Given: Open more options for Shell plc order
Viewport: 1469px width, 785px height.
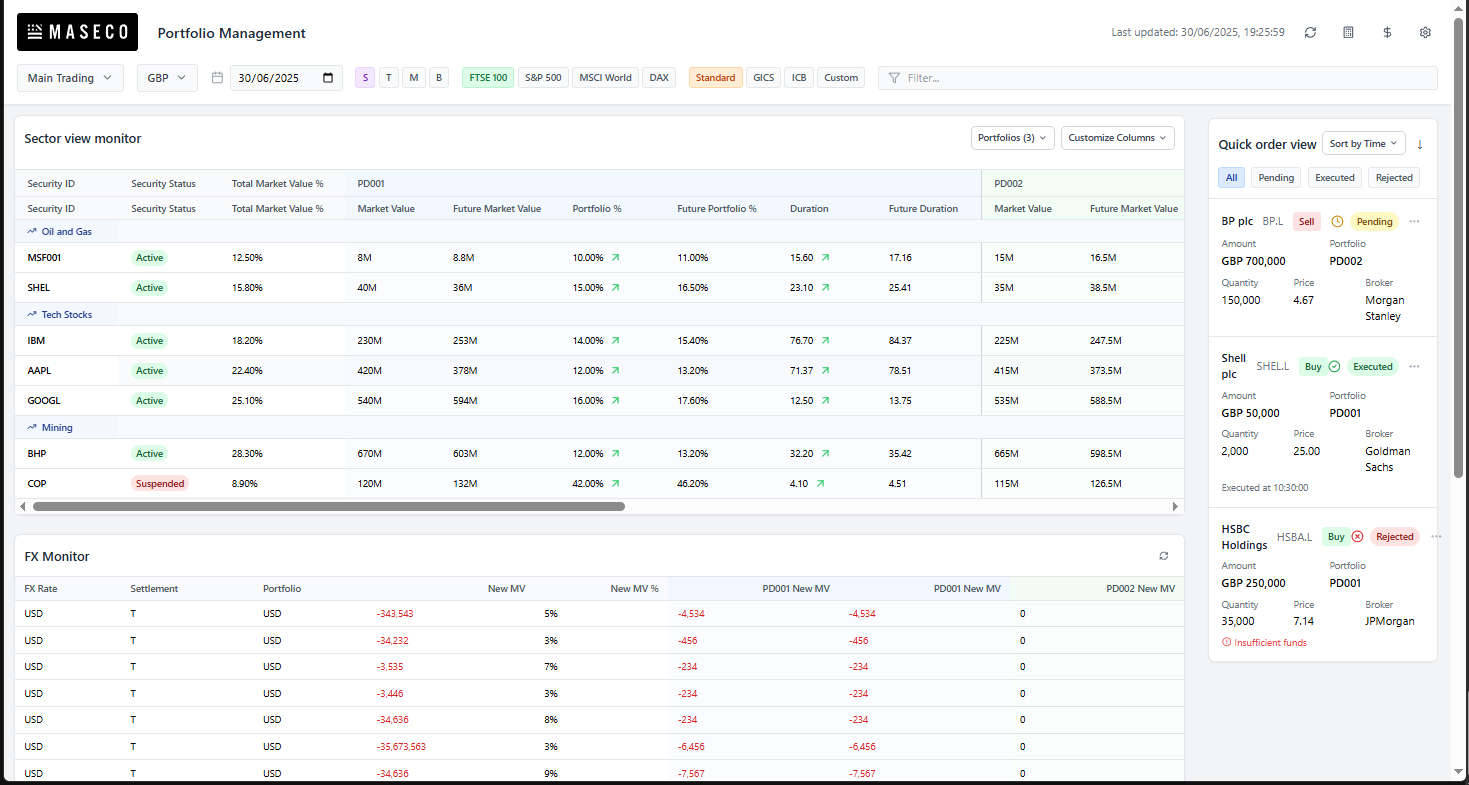Looking at the screenshot, I should pyautogui.click(x=1414, y=366).
